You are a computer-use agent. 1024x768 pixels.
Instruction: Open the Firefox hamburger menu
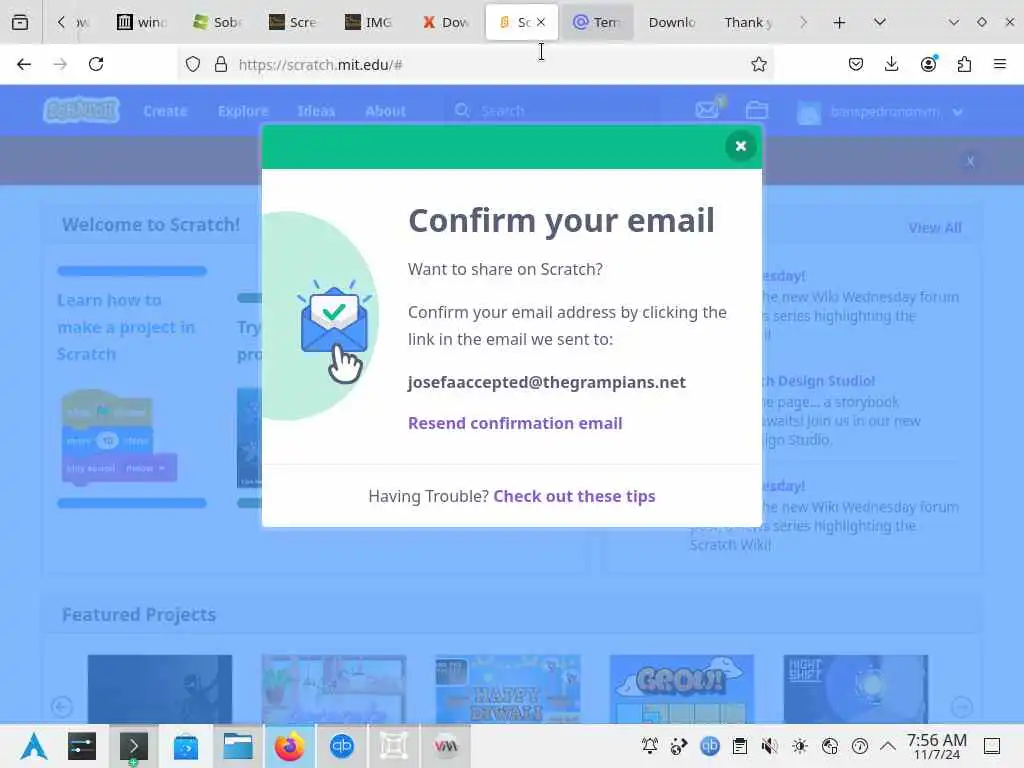1000,64
